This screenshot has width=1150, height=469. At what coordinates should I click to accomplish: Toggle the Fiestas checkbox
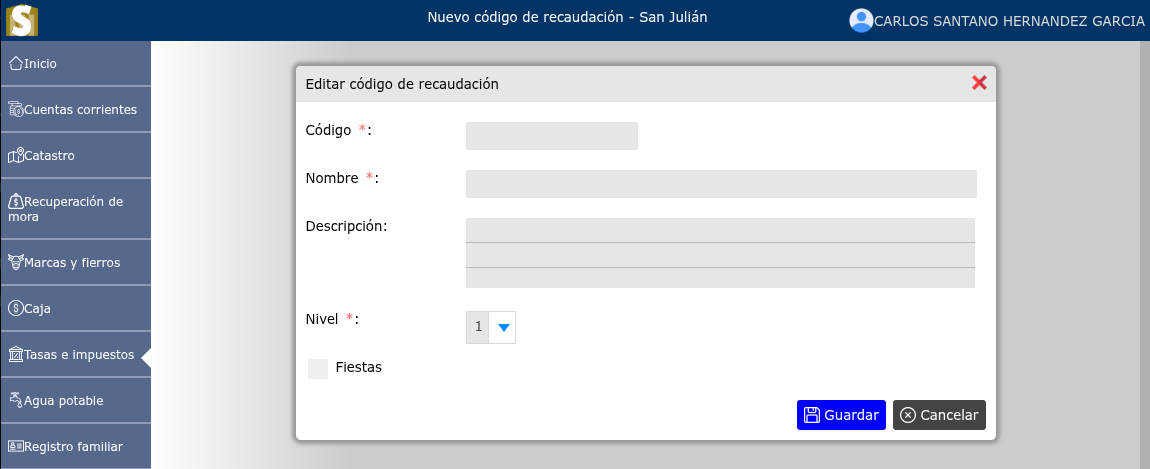click(x=318, y=368)
